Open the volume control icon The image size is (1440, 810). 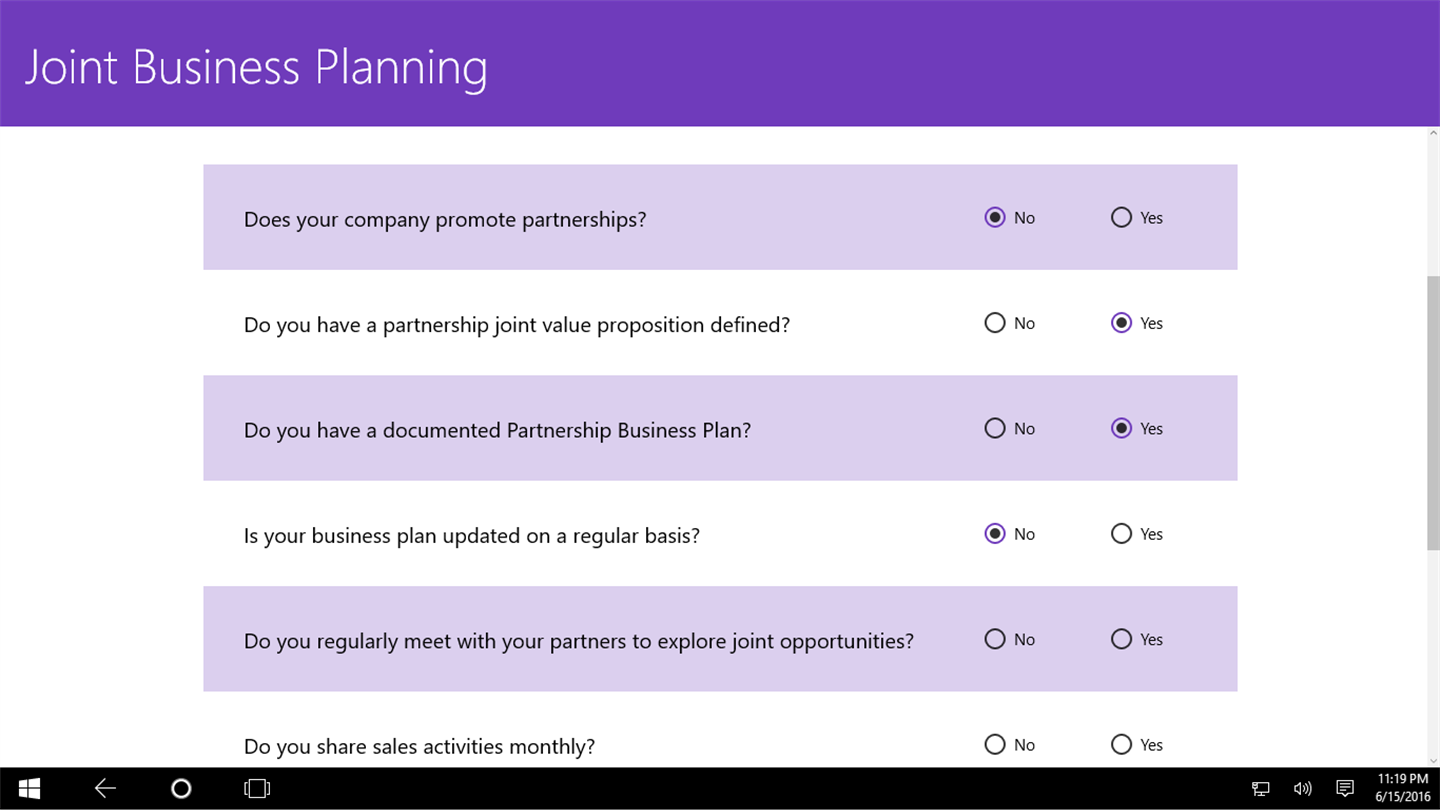1302,789
